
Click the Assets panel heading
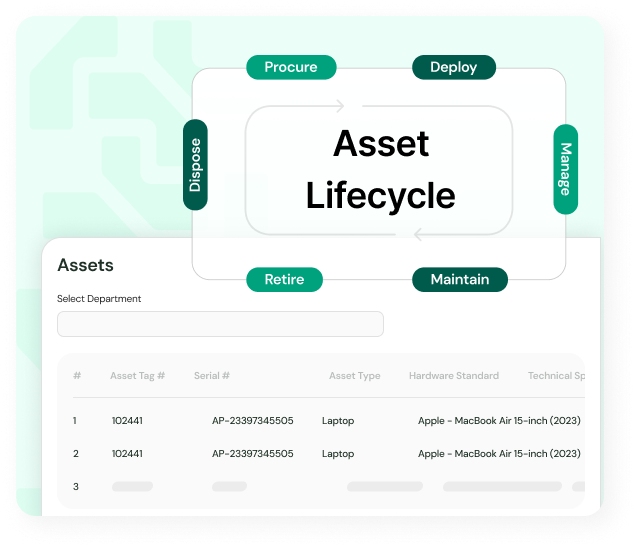[x=86, y=265]
